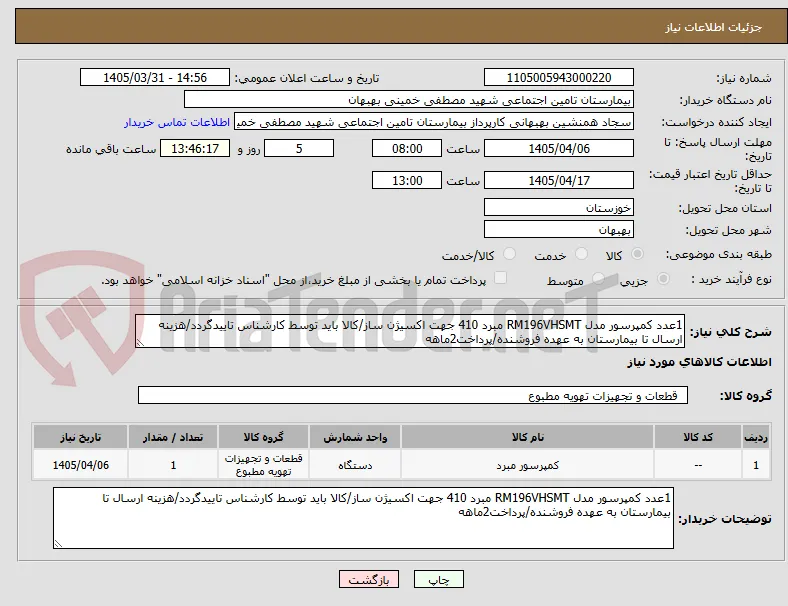
Task: Toggle the اسناد خزانه اسلامی payment checkbox
Action: [x=501, y=278]
